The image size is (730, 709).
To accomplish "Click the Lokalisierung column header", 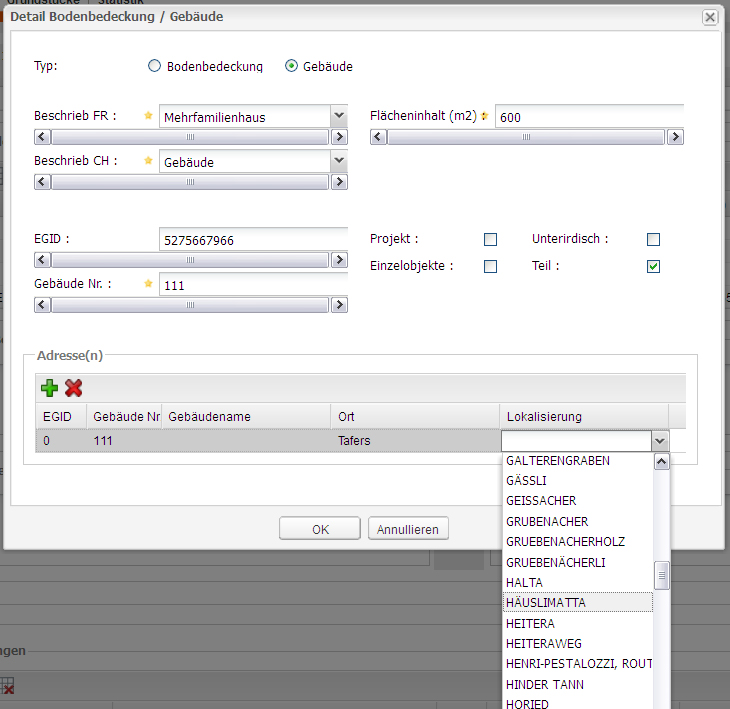I will point(585,417).
